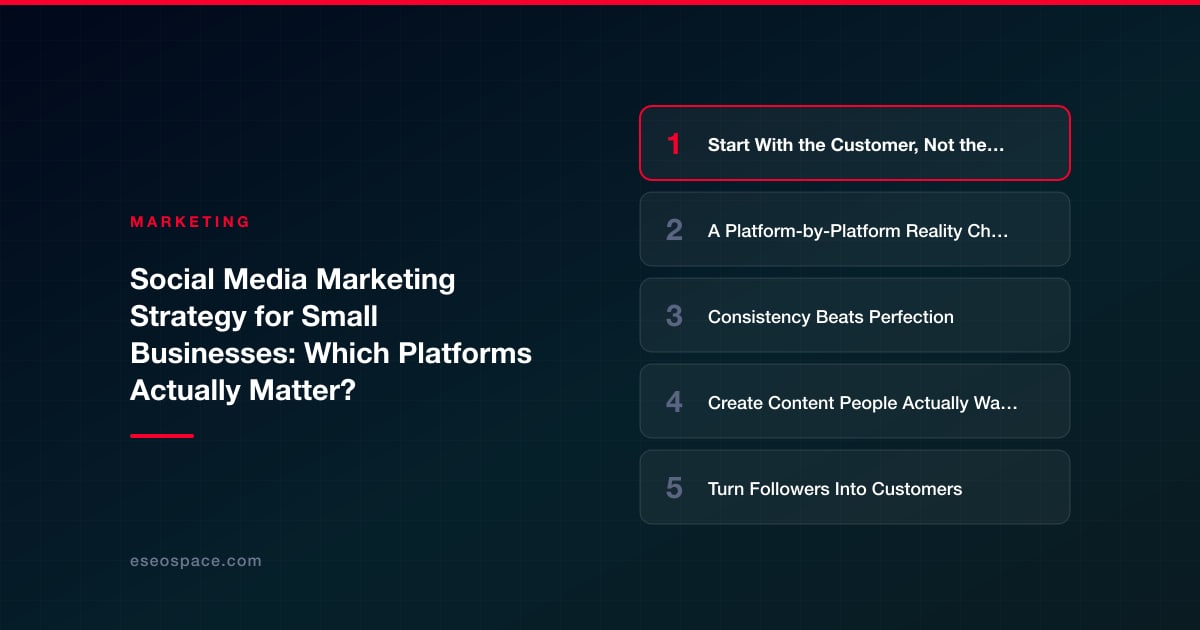Open 'A Platform-by-Platform Reality Ch…' item
This screenshot has width=1200, height=630.
click(x=855, y=229)
